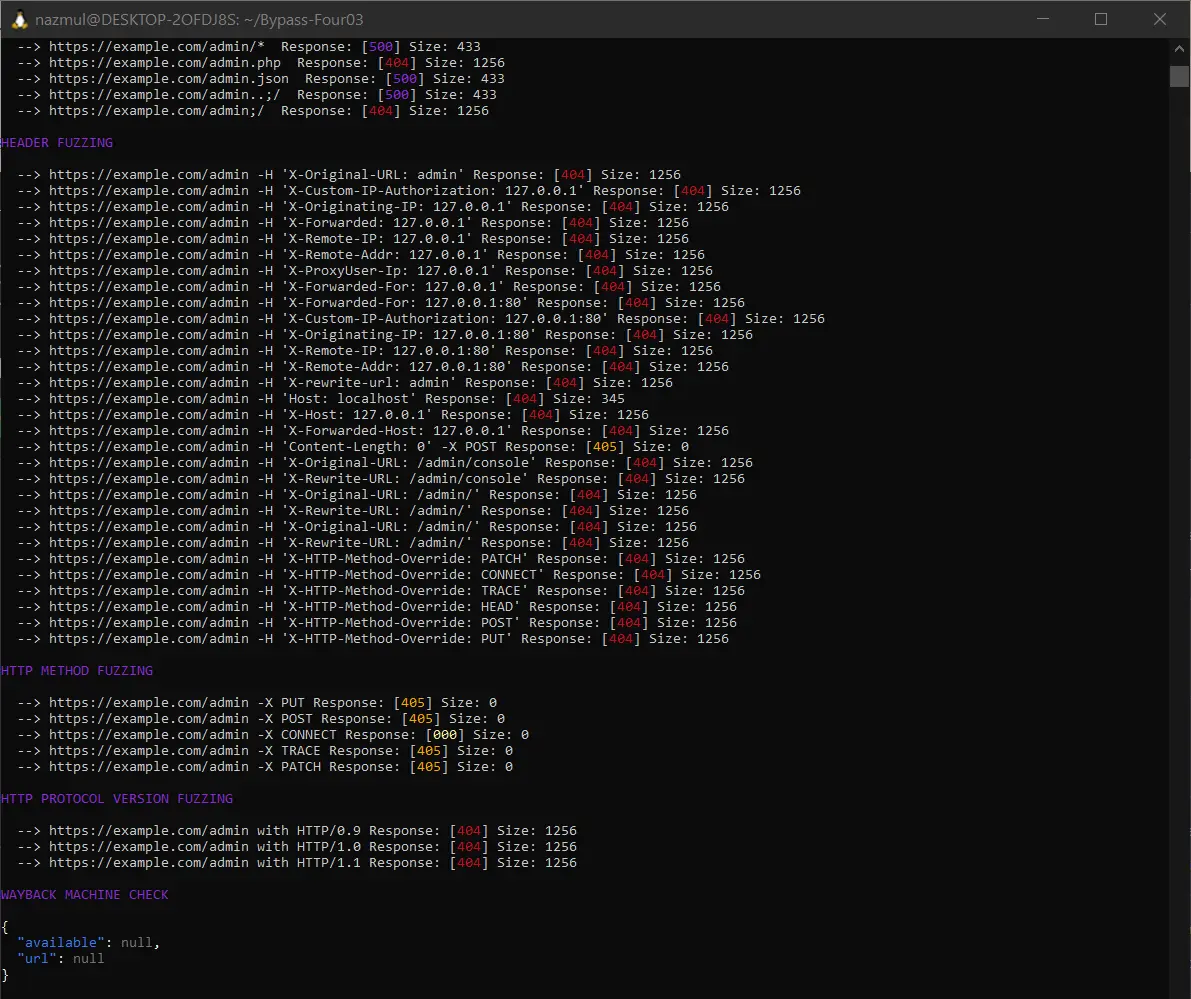This screenshot has width=1191, height=999.
Task: Click the [000] response code
Action: 444,735
